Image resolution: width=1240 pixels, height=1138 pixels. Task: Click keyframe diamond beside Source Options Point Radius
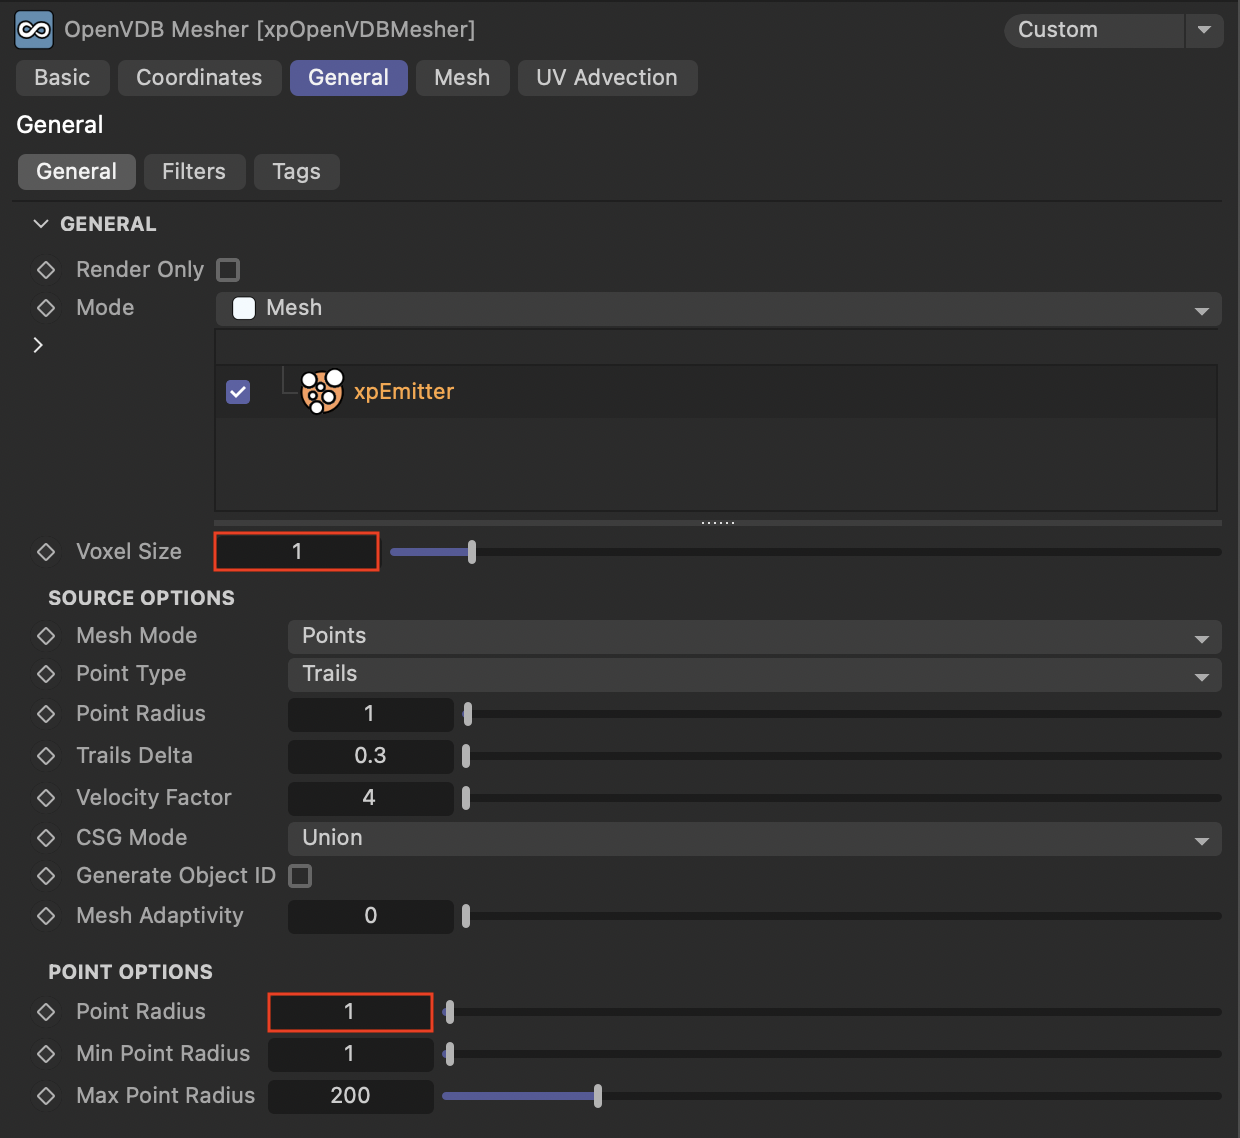(x=46, y=714)
